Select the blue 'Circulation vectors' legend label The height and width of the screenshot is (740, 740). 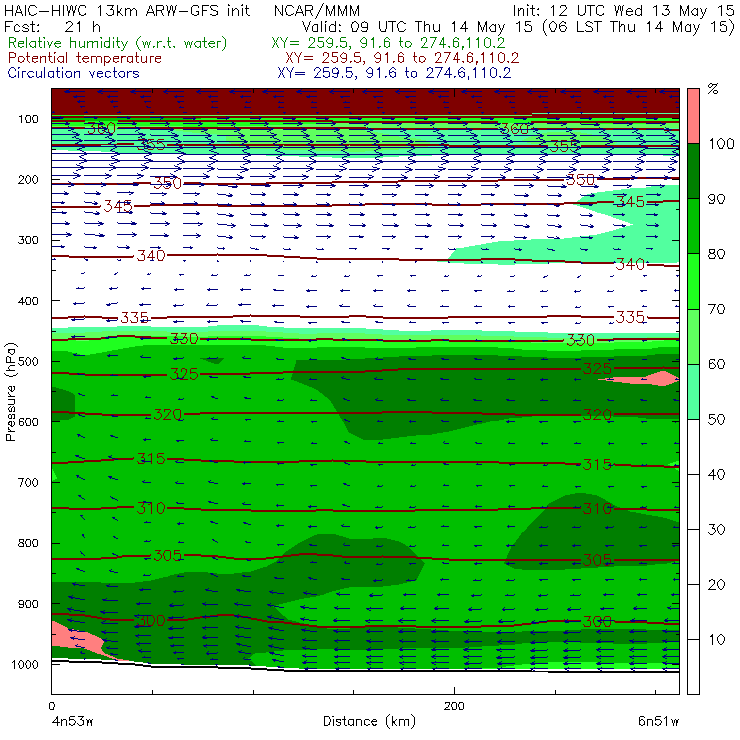tap(73, 73)
